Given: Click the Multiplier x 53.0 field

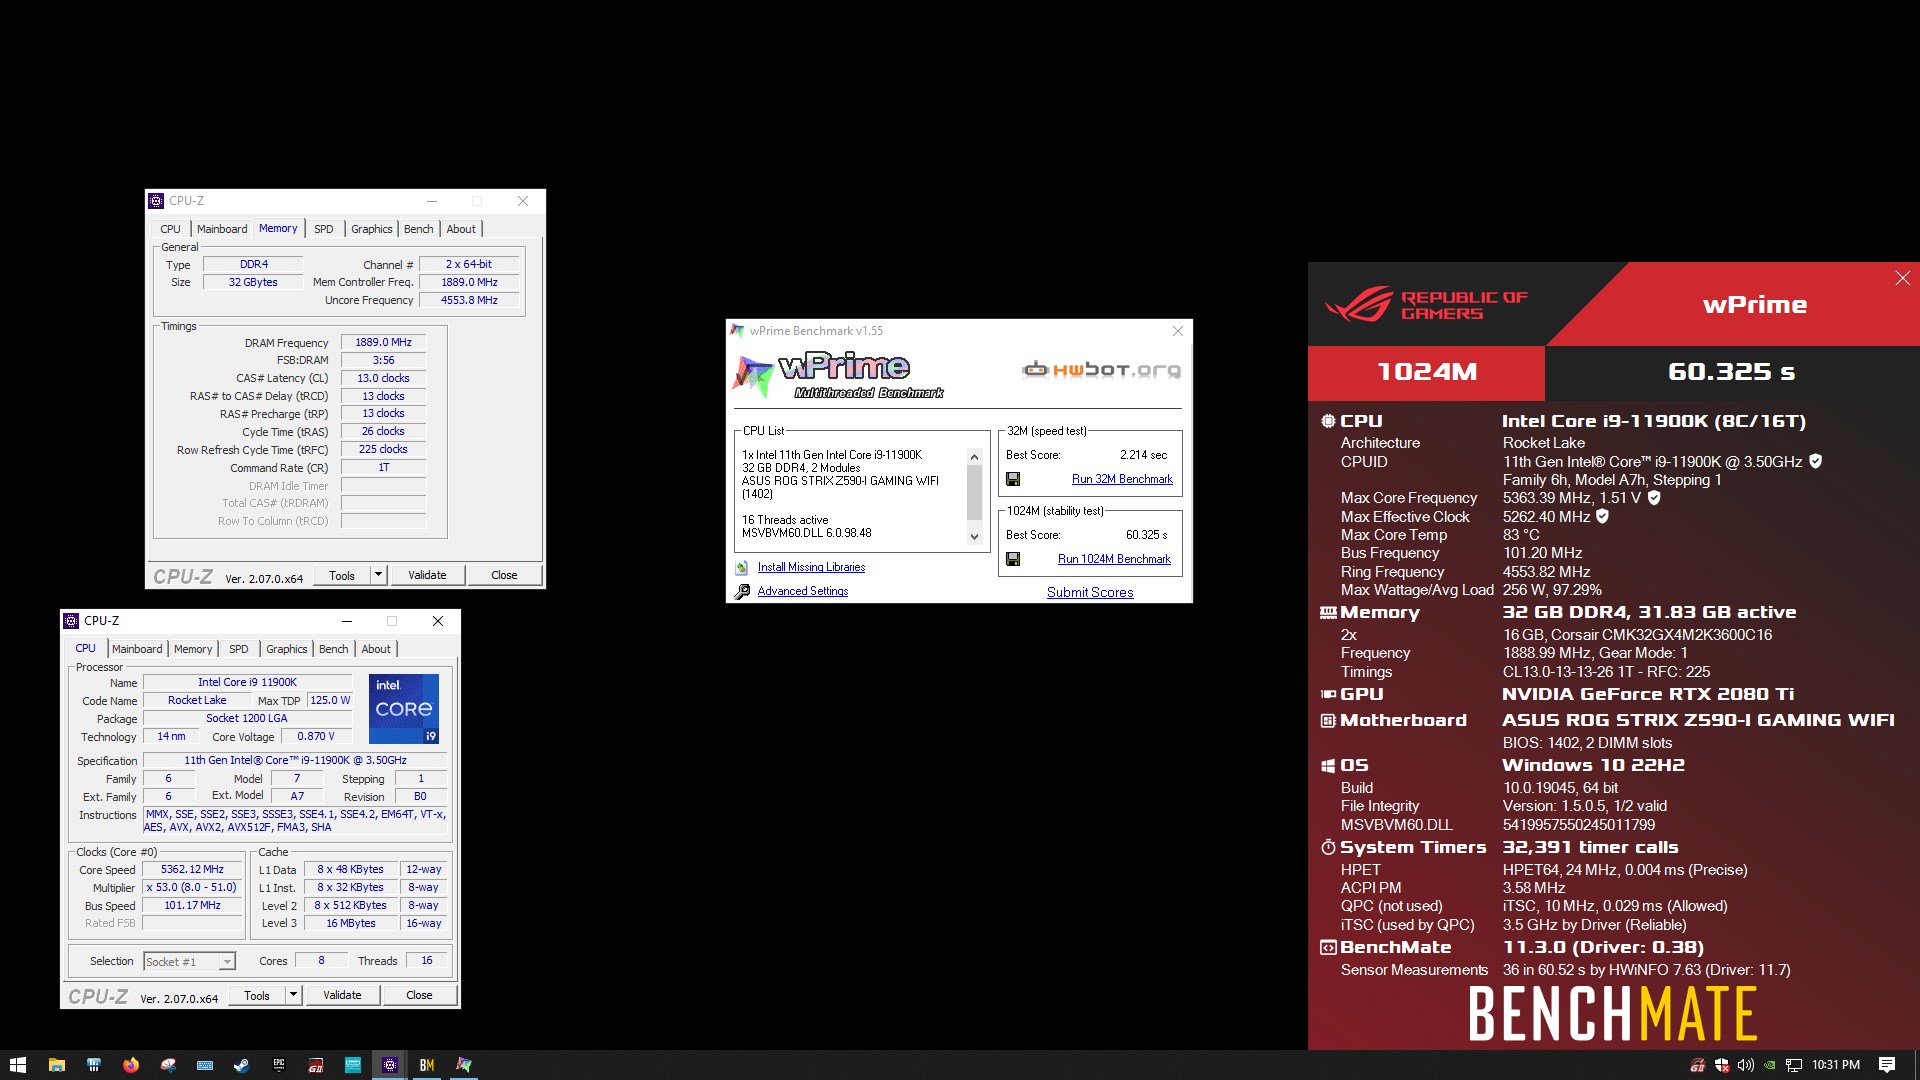Looking at the screenshot, I should [x=192, y=887].
